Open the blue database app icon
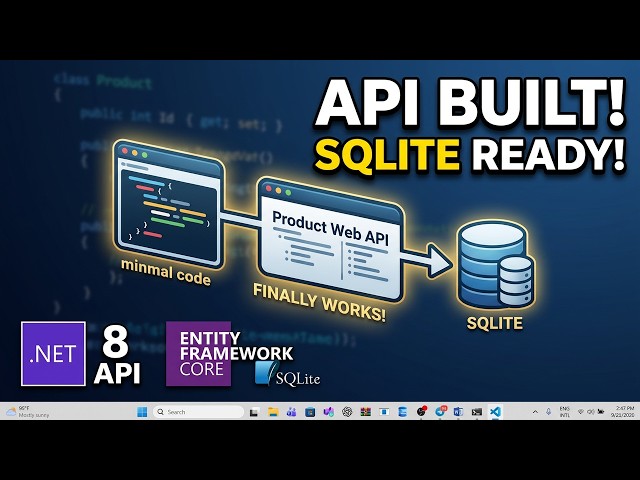The height and width of the screenshot is (480, 640). click(x=402, y=412)
